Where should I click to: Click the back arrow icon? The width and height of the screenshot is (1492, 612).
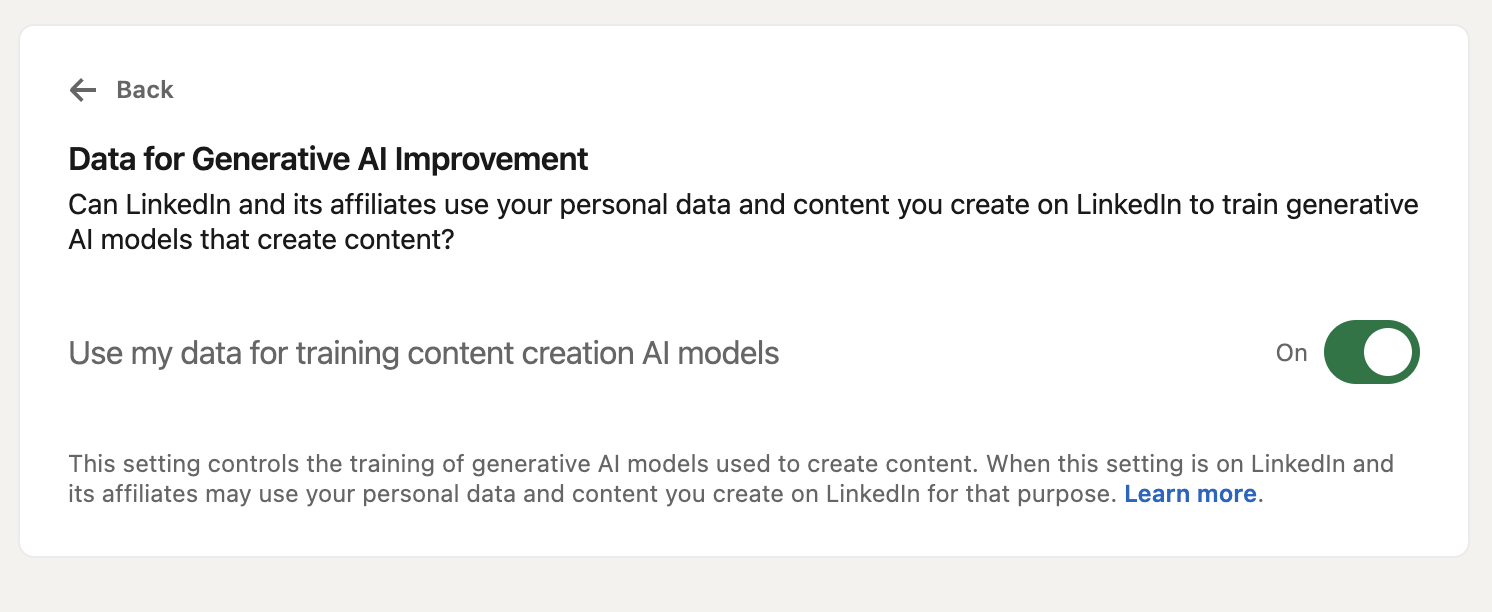pyautogui.click(x=82, y=90)
